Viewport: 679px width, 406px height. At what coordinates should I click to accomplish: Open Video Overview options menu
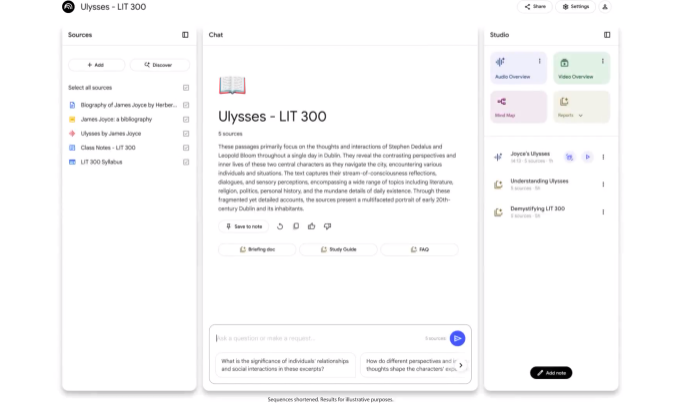point(602,61)
